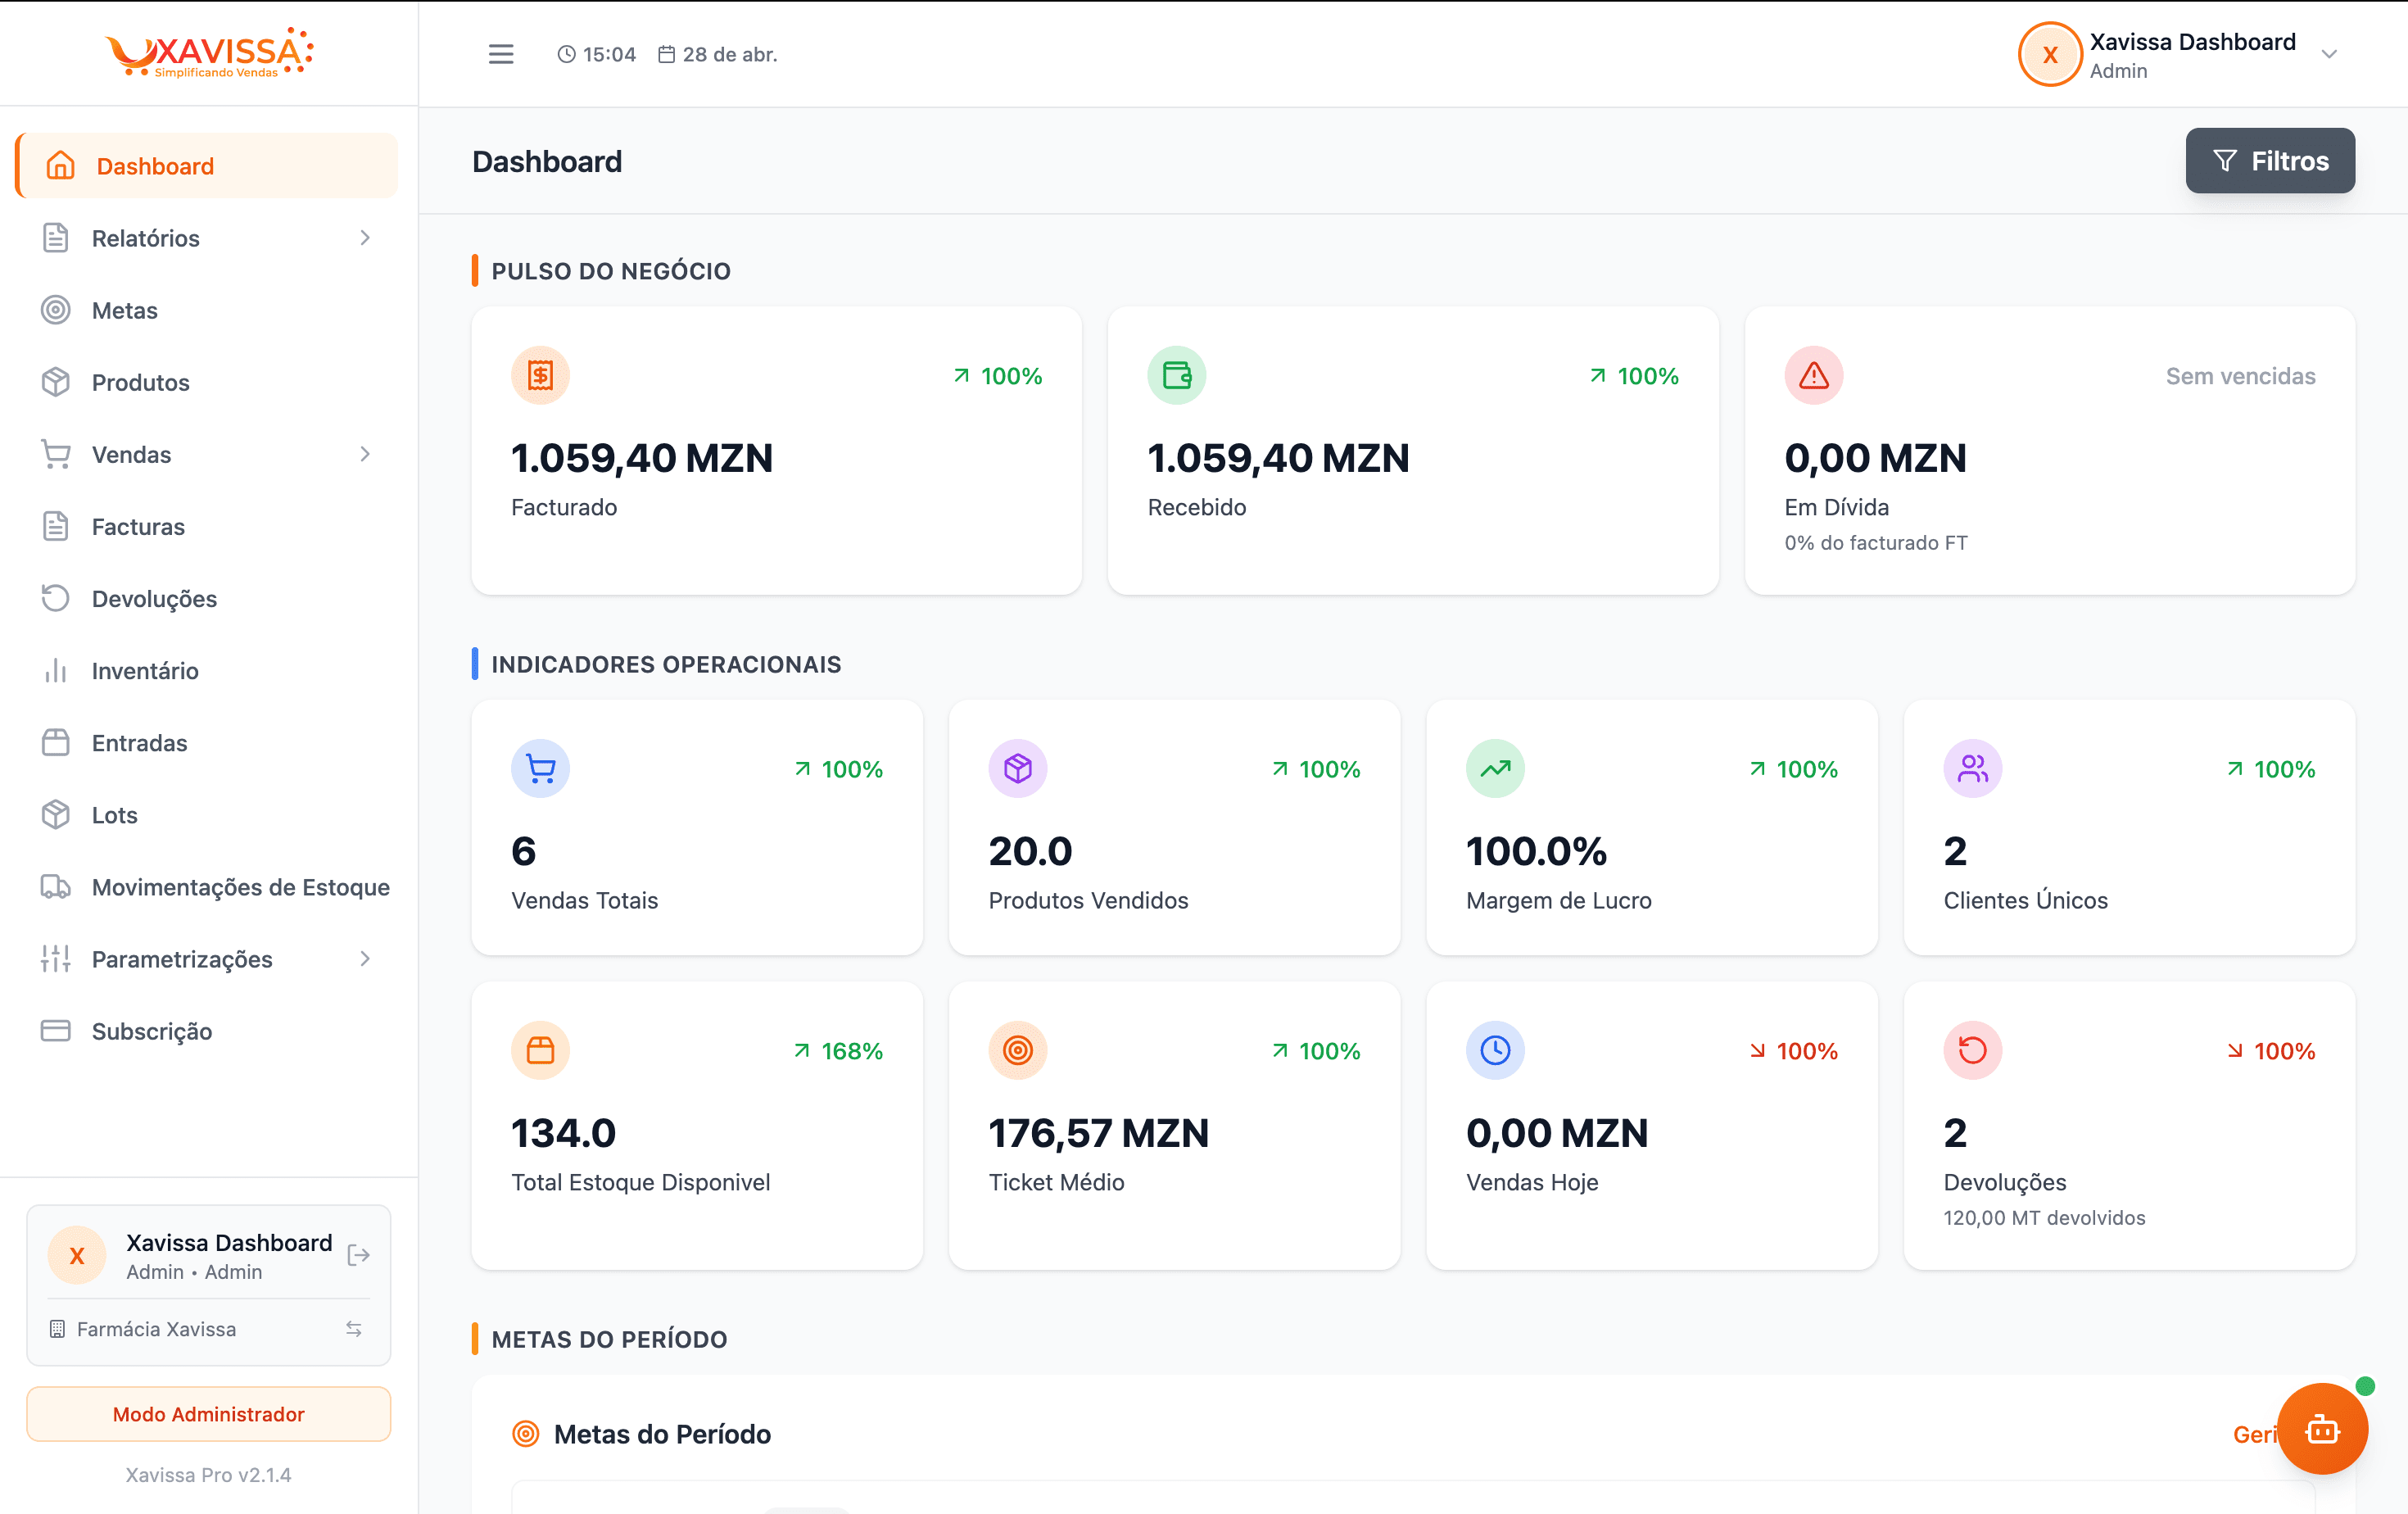This screenshot has width=2408, height=1514.
Task: Click the Inventário bar chart icon
Action: point(56,670)
